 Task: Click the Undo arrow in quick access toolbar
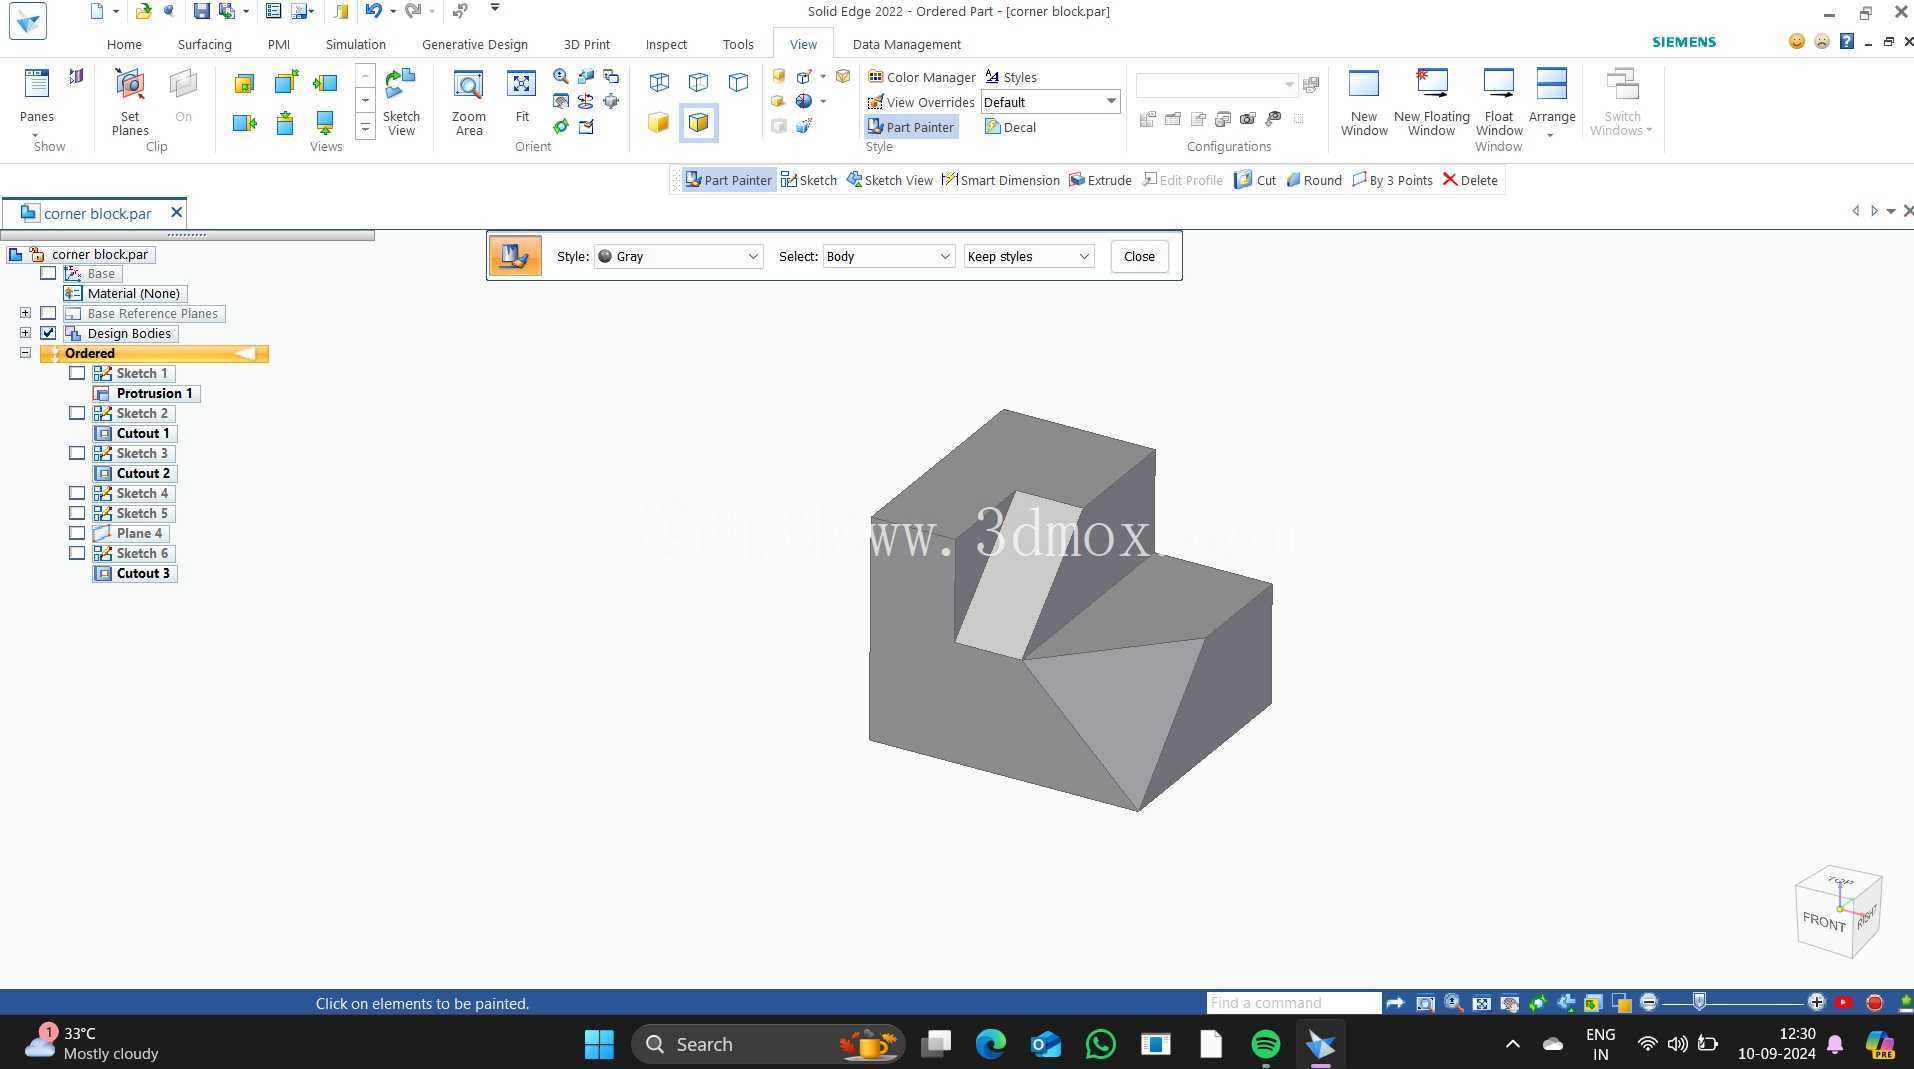click(373, 11)
